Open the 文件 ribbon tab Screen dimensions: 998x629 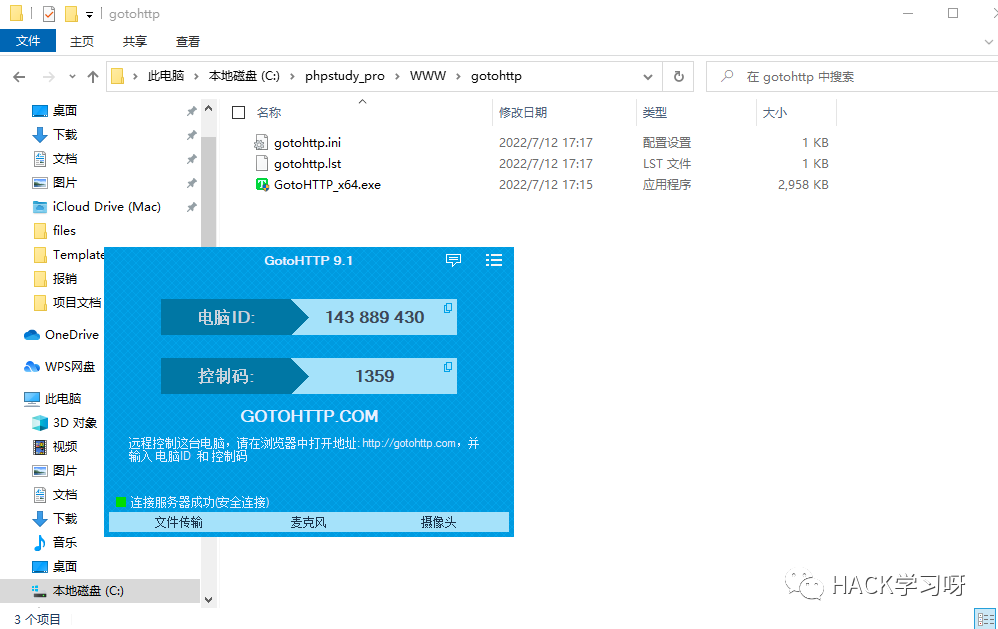tap(28, 41)
